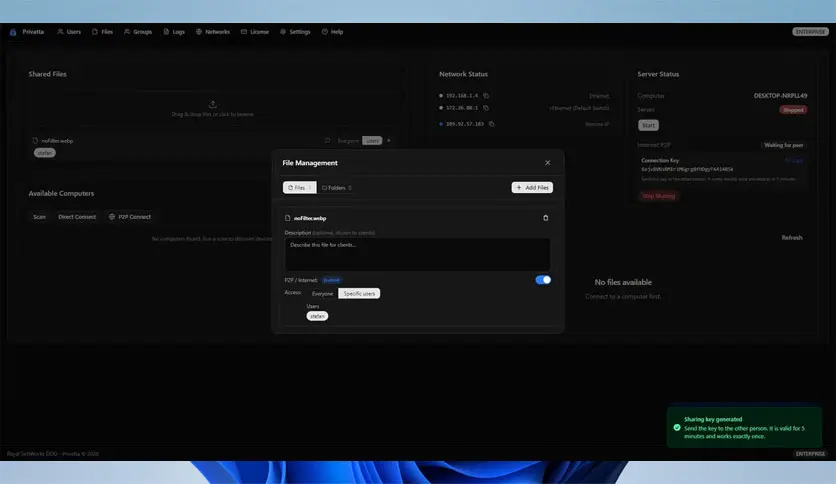Switch to the Files tab in File Management
The image size is (836, 484).
300,188
